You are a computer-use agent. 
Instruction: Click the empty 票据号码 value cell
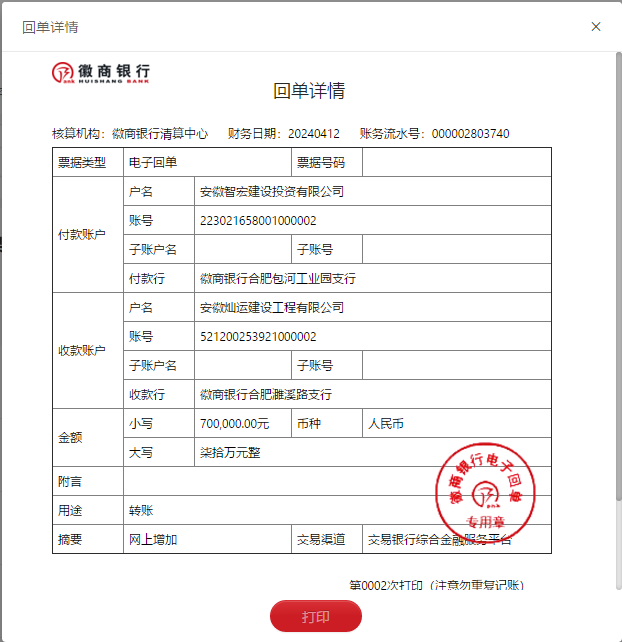pyautogui.click(x=456, y=162)
